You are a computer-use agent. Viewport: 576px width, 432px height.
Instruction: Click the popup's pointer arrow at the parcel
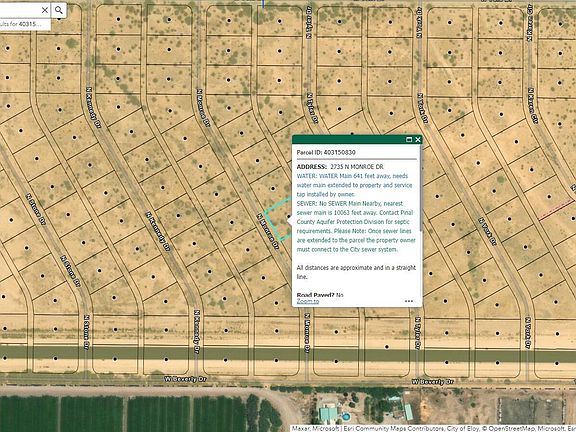(289, 220)
